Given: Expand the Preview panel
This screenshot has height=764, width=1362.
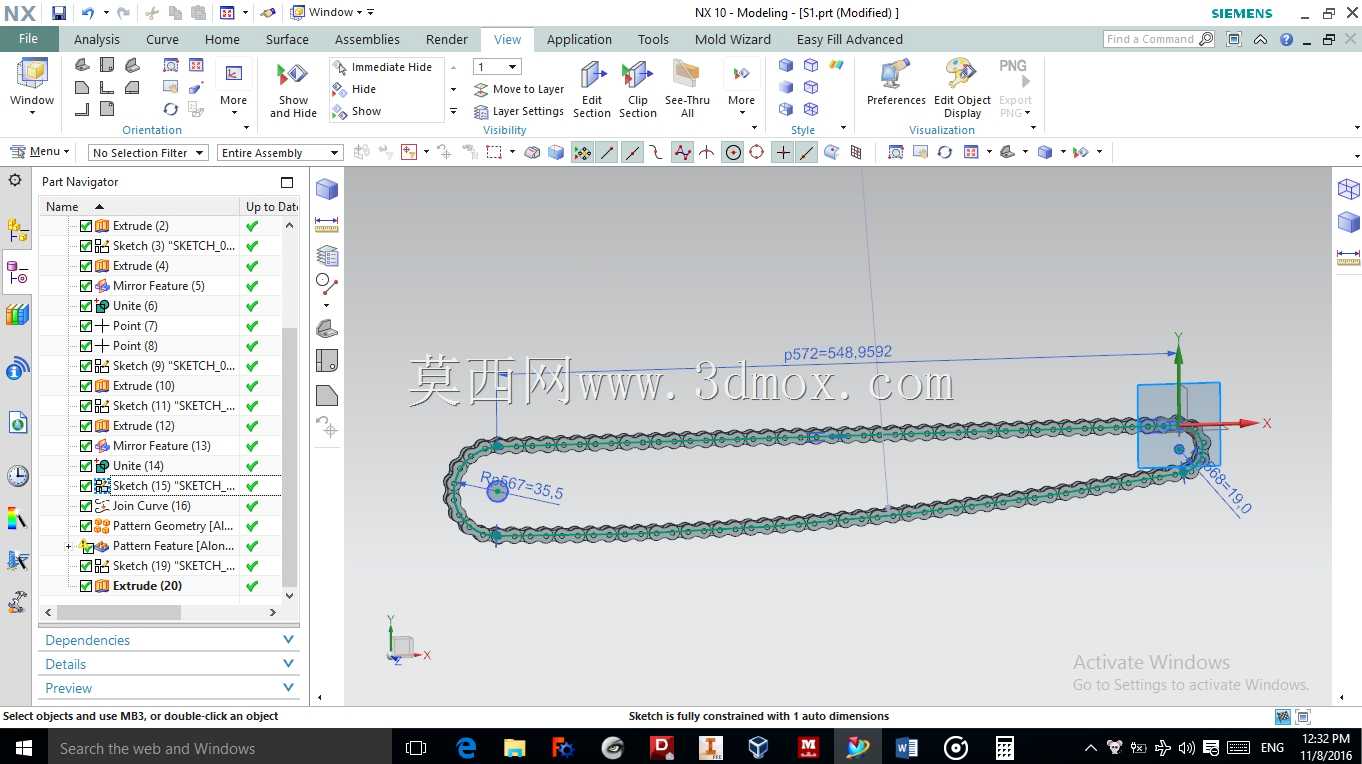Looking at the screenshot, I should click(x=168, y=688).
